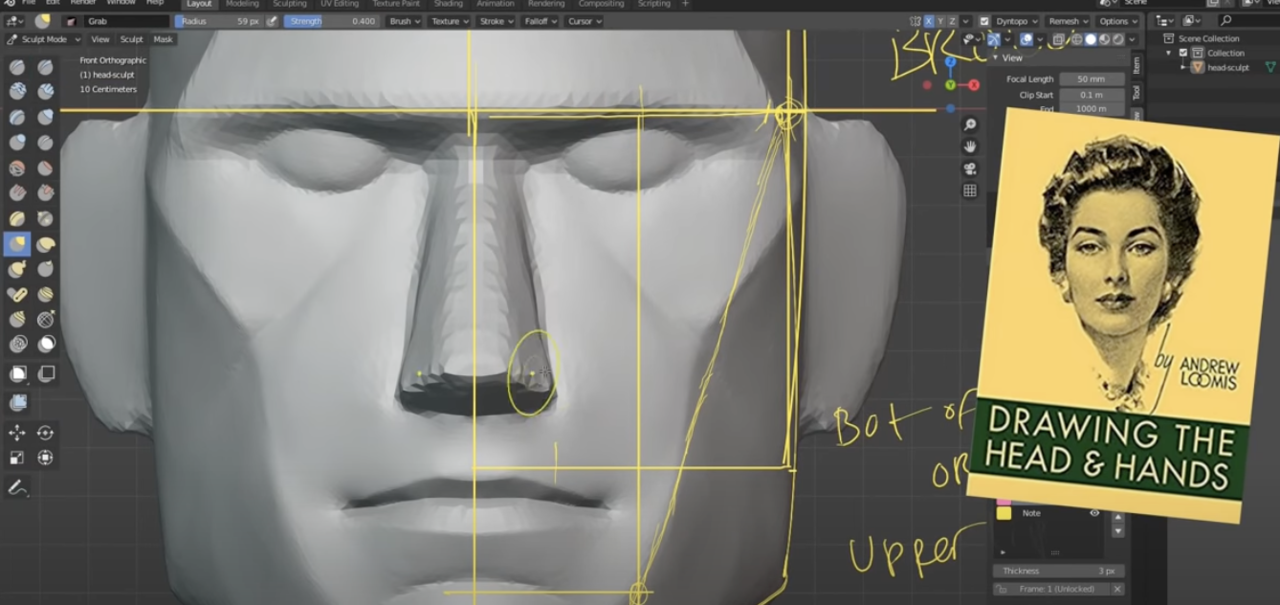The height and width of the screenshot is (605, 1280).
Task: Choose the Crease brush
Action: (x=46, y=143)
